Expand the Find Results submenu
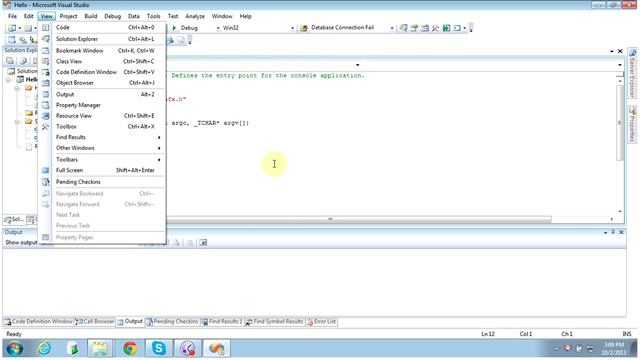 [x=102, y=137]
